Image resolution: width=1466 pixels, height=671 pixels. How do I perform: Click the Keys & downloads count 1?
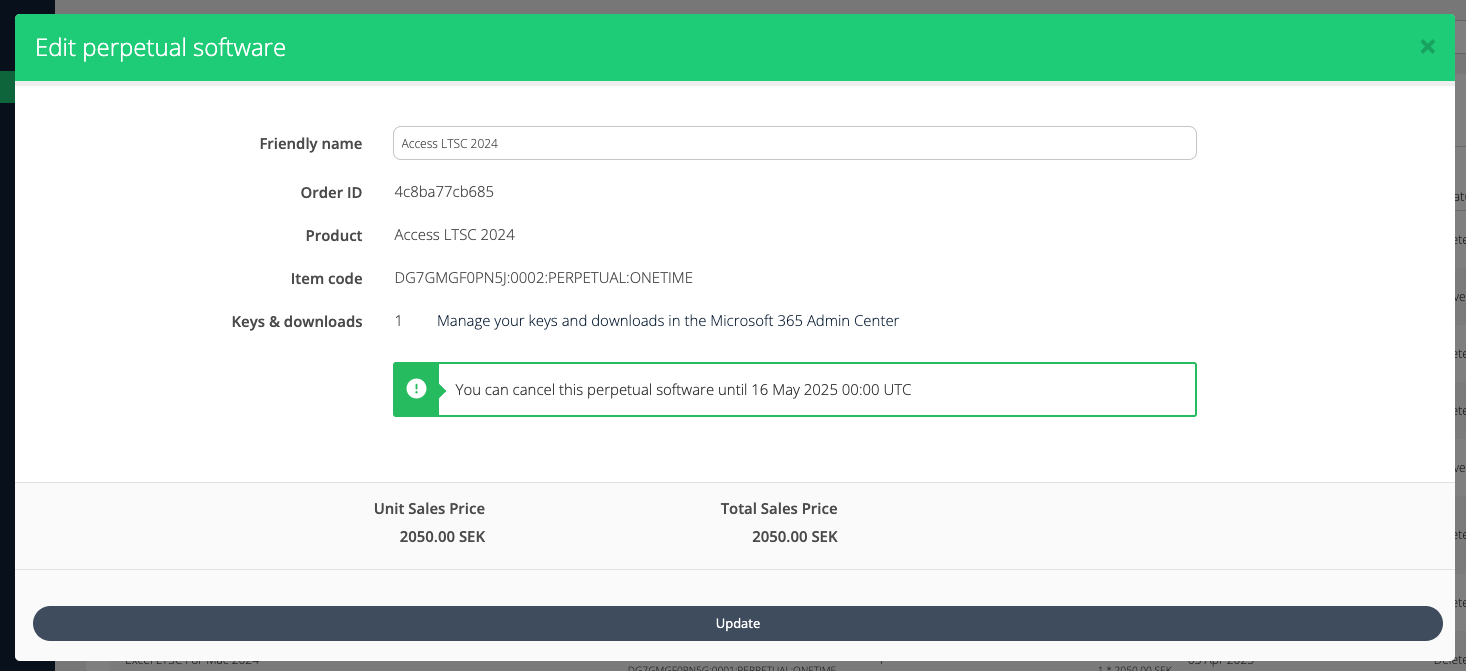pos(398,321)
